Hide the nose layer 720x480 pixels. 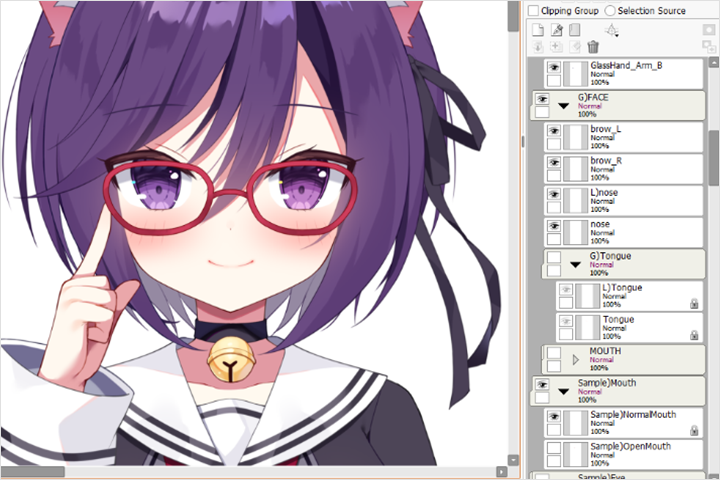[554, 226]
